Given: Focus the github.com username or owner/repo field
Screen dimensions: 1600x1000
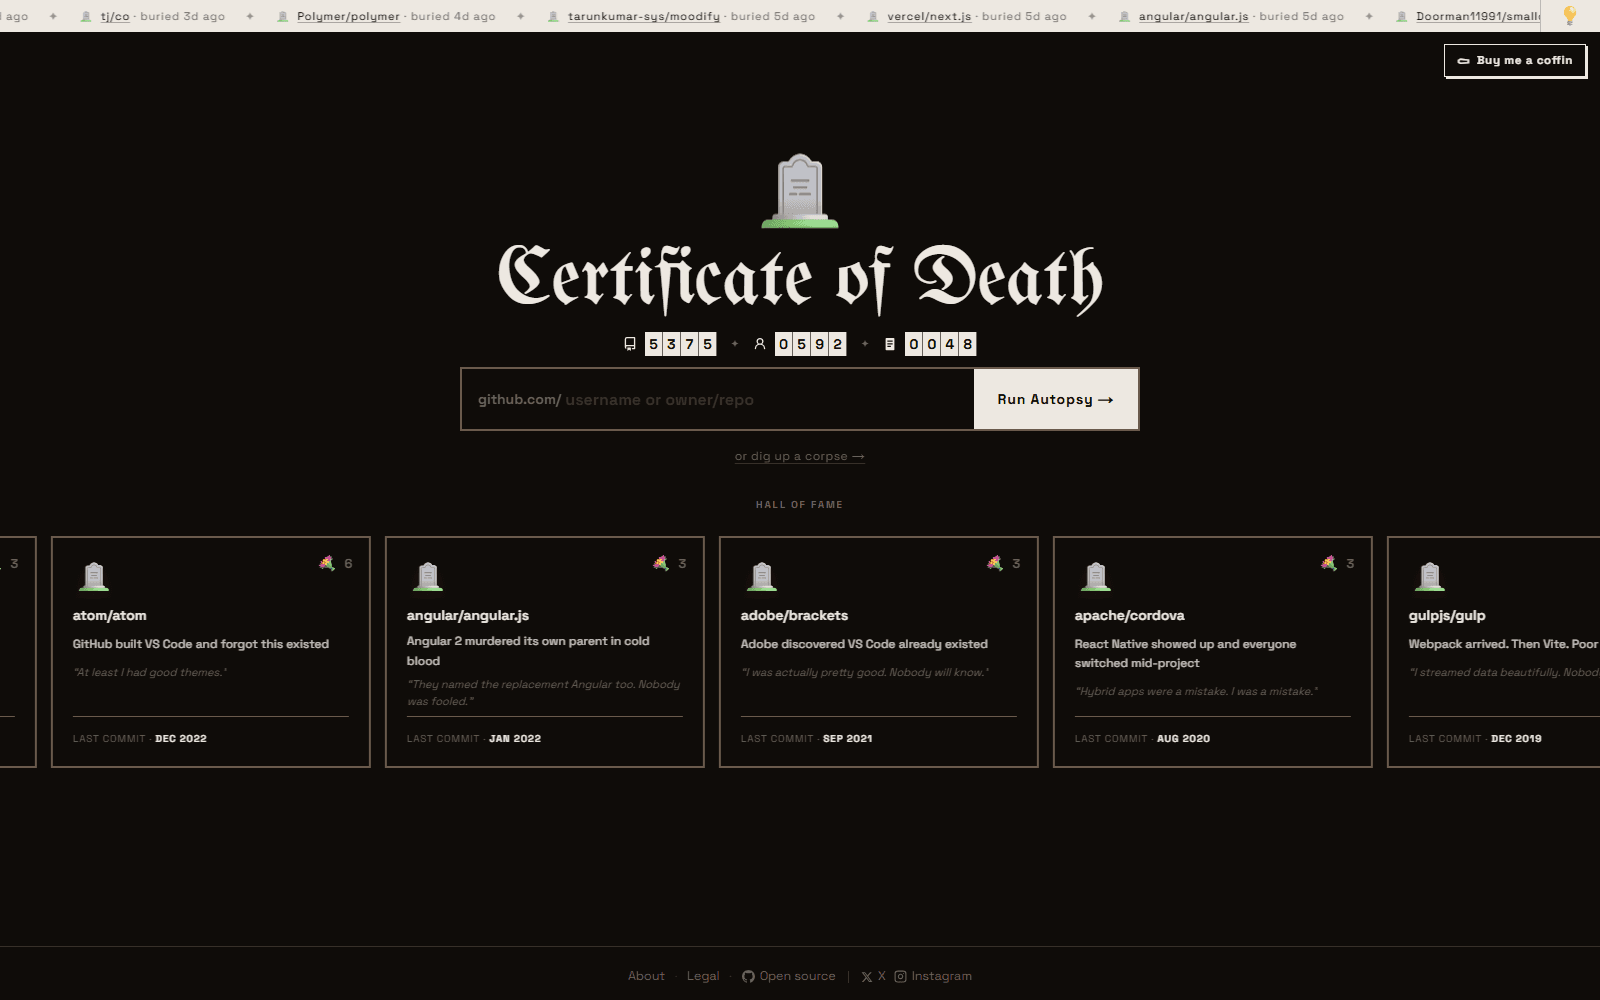Looking at the screenshot, I should click(x=717, y=399).
